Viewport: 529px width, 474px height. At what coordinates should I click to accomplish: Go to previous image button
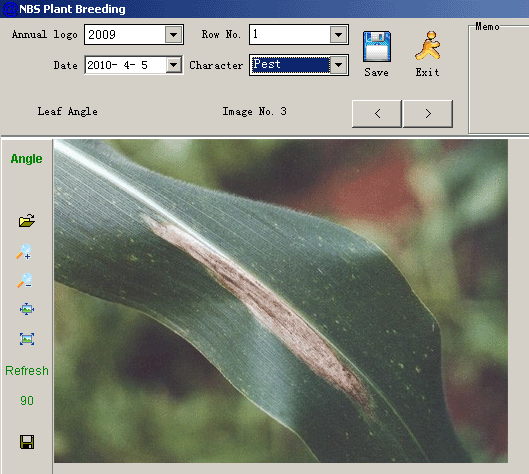(x=377, y=114)
